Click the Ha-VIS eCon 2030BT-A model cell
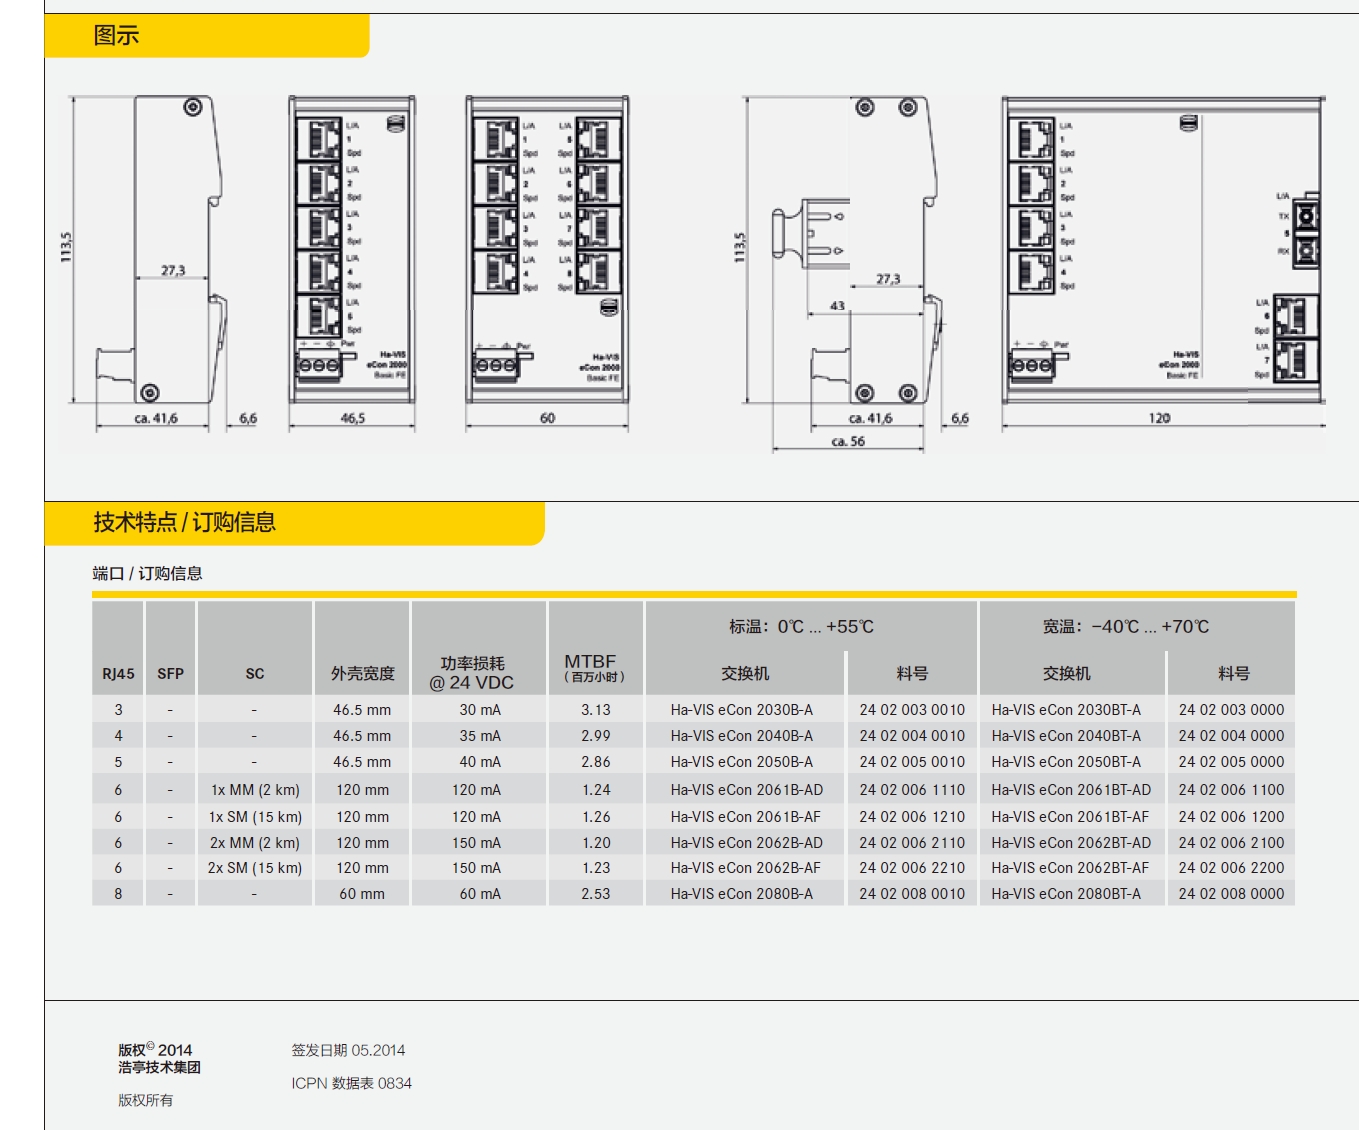The height and width of the screenshot is (1130, 1359). coord(1066,710)
